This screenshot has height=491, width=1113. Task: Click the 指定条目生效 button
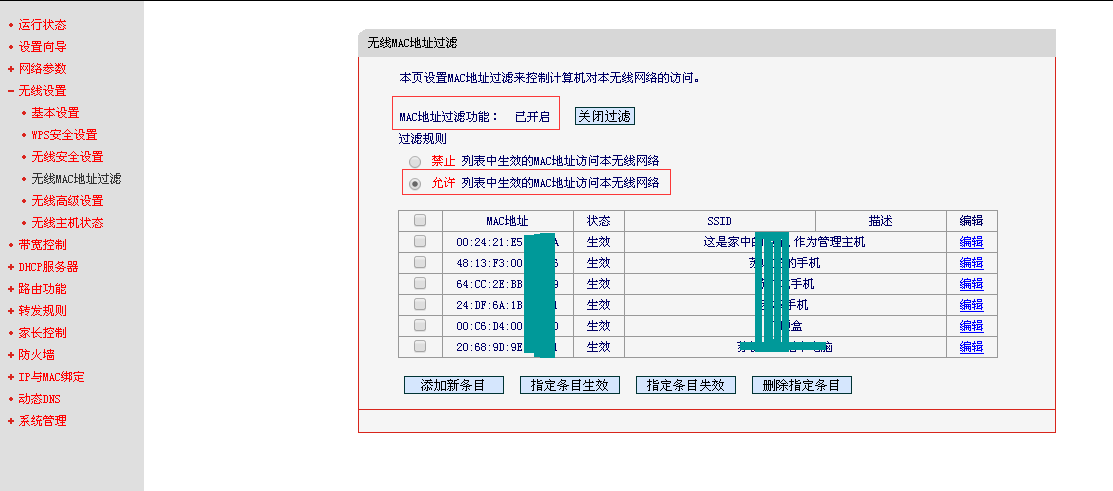[x=570, y=385]
